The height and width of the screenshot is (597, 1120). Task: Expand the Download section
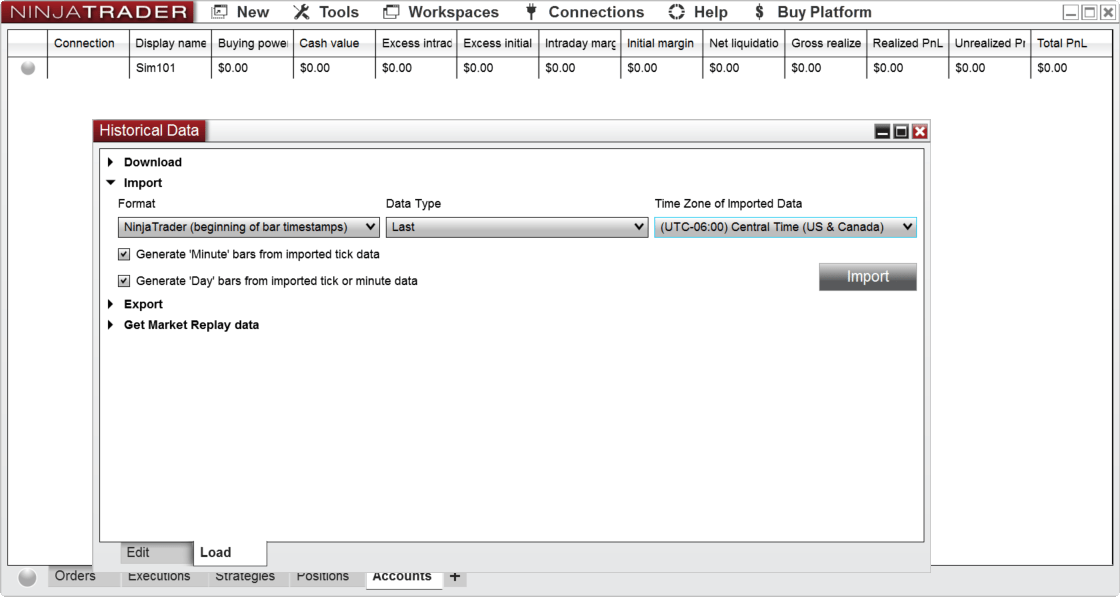coord(110,161)
